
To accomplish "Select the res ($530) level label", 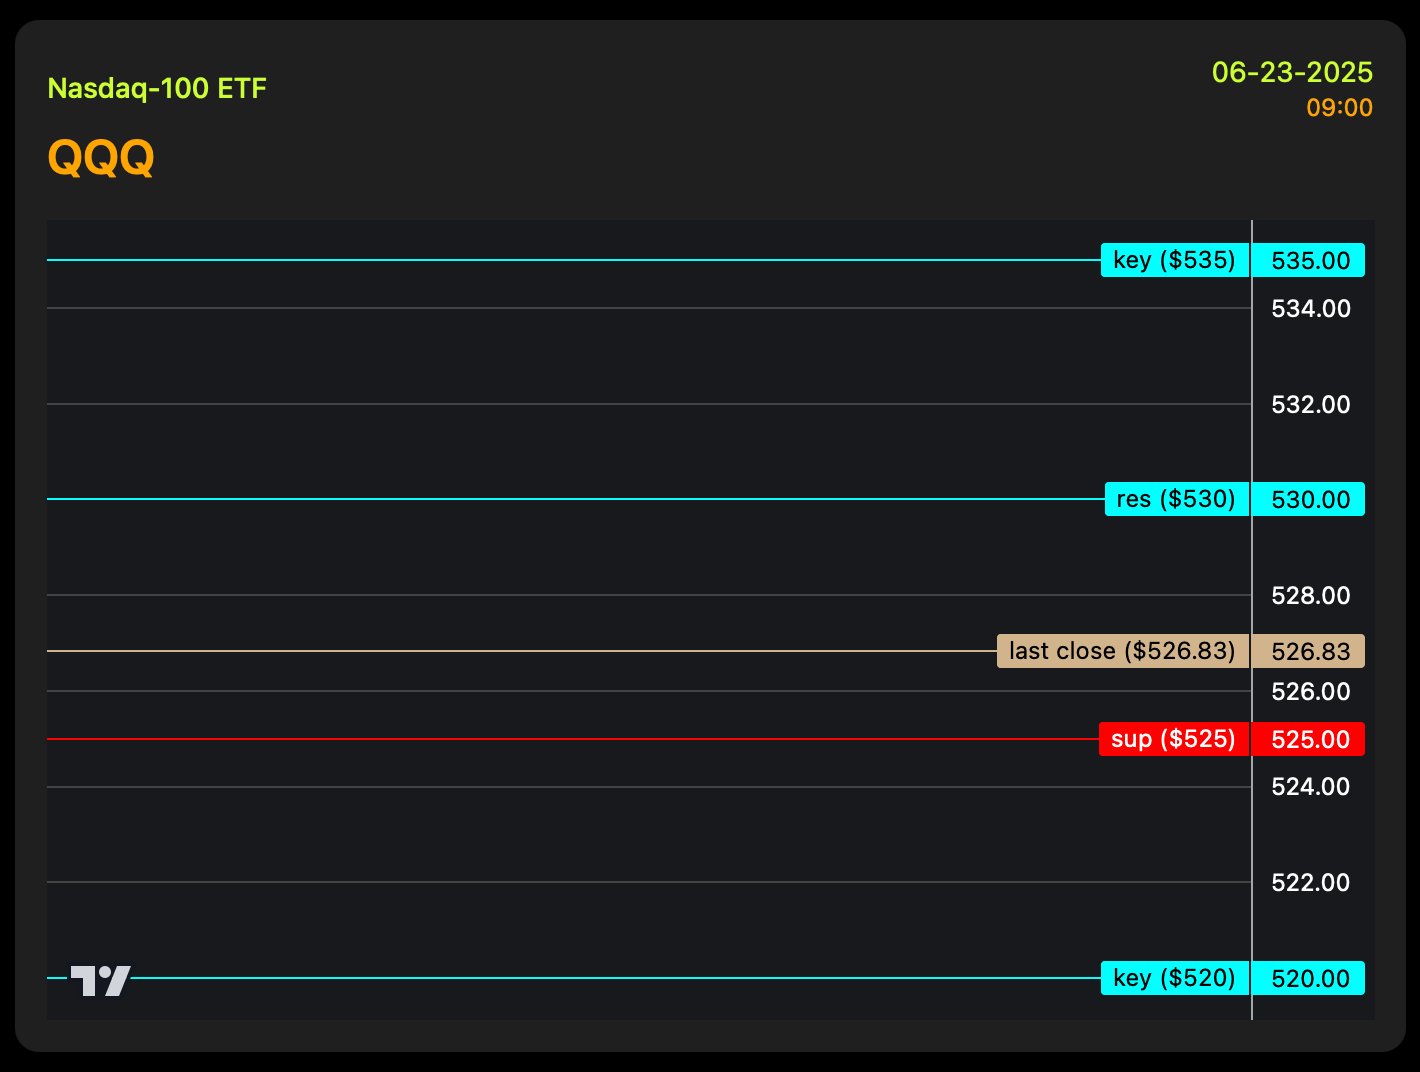I will (1177, 499).
